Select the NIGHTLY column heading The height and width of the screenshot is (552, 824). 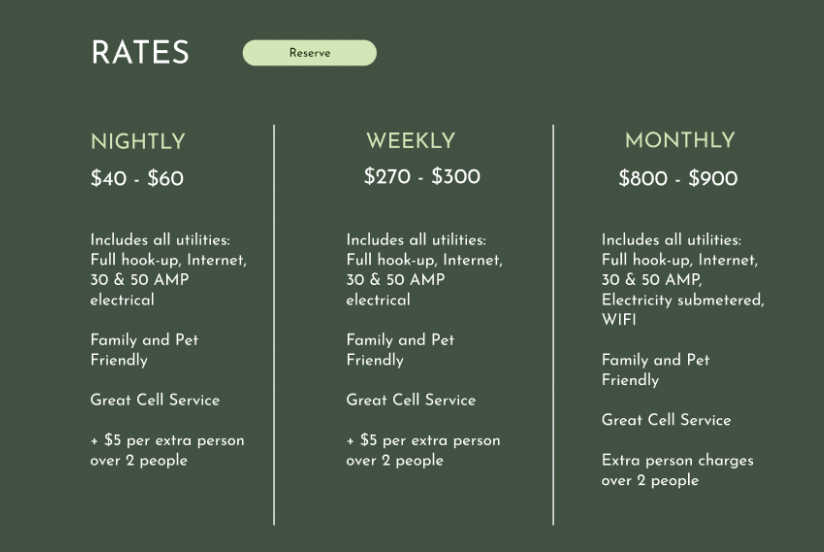coord(138,142)
